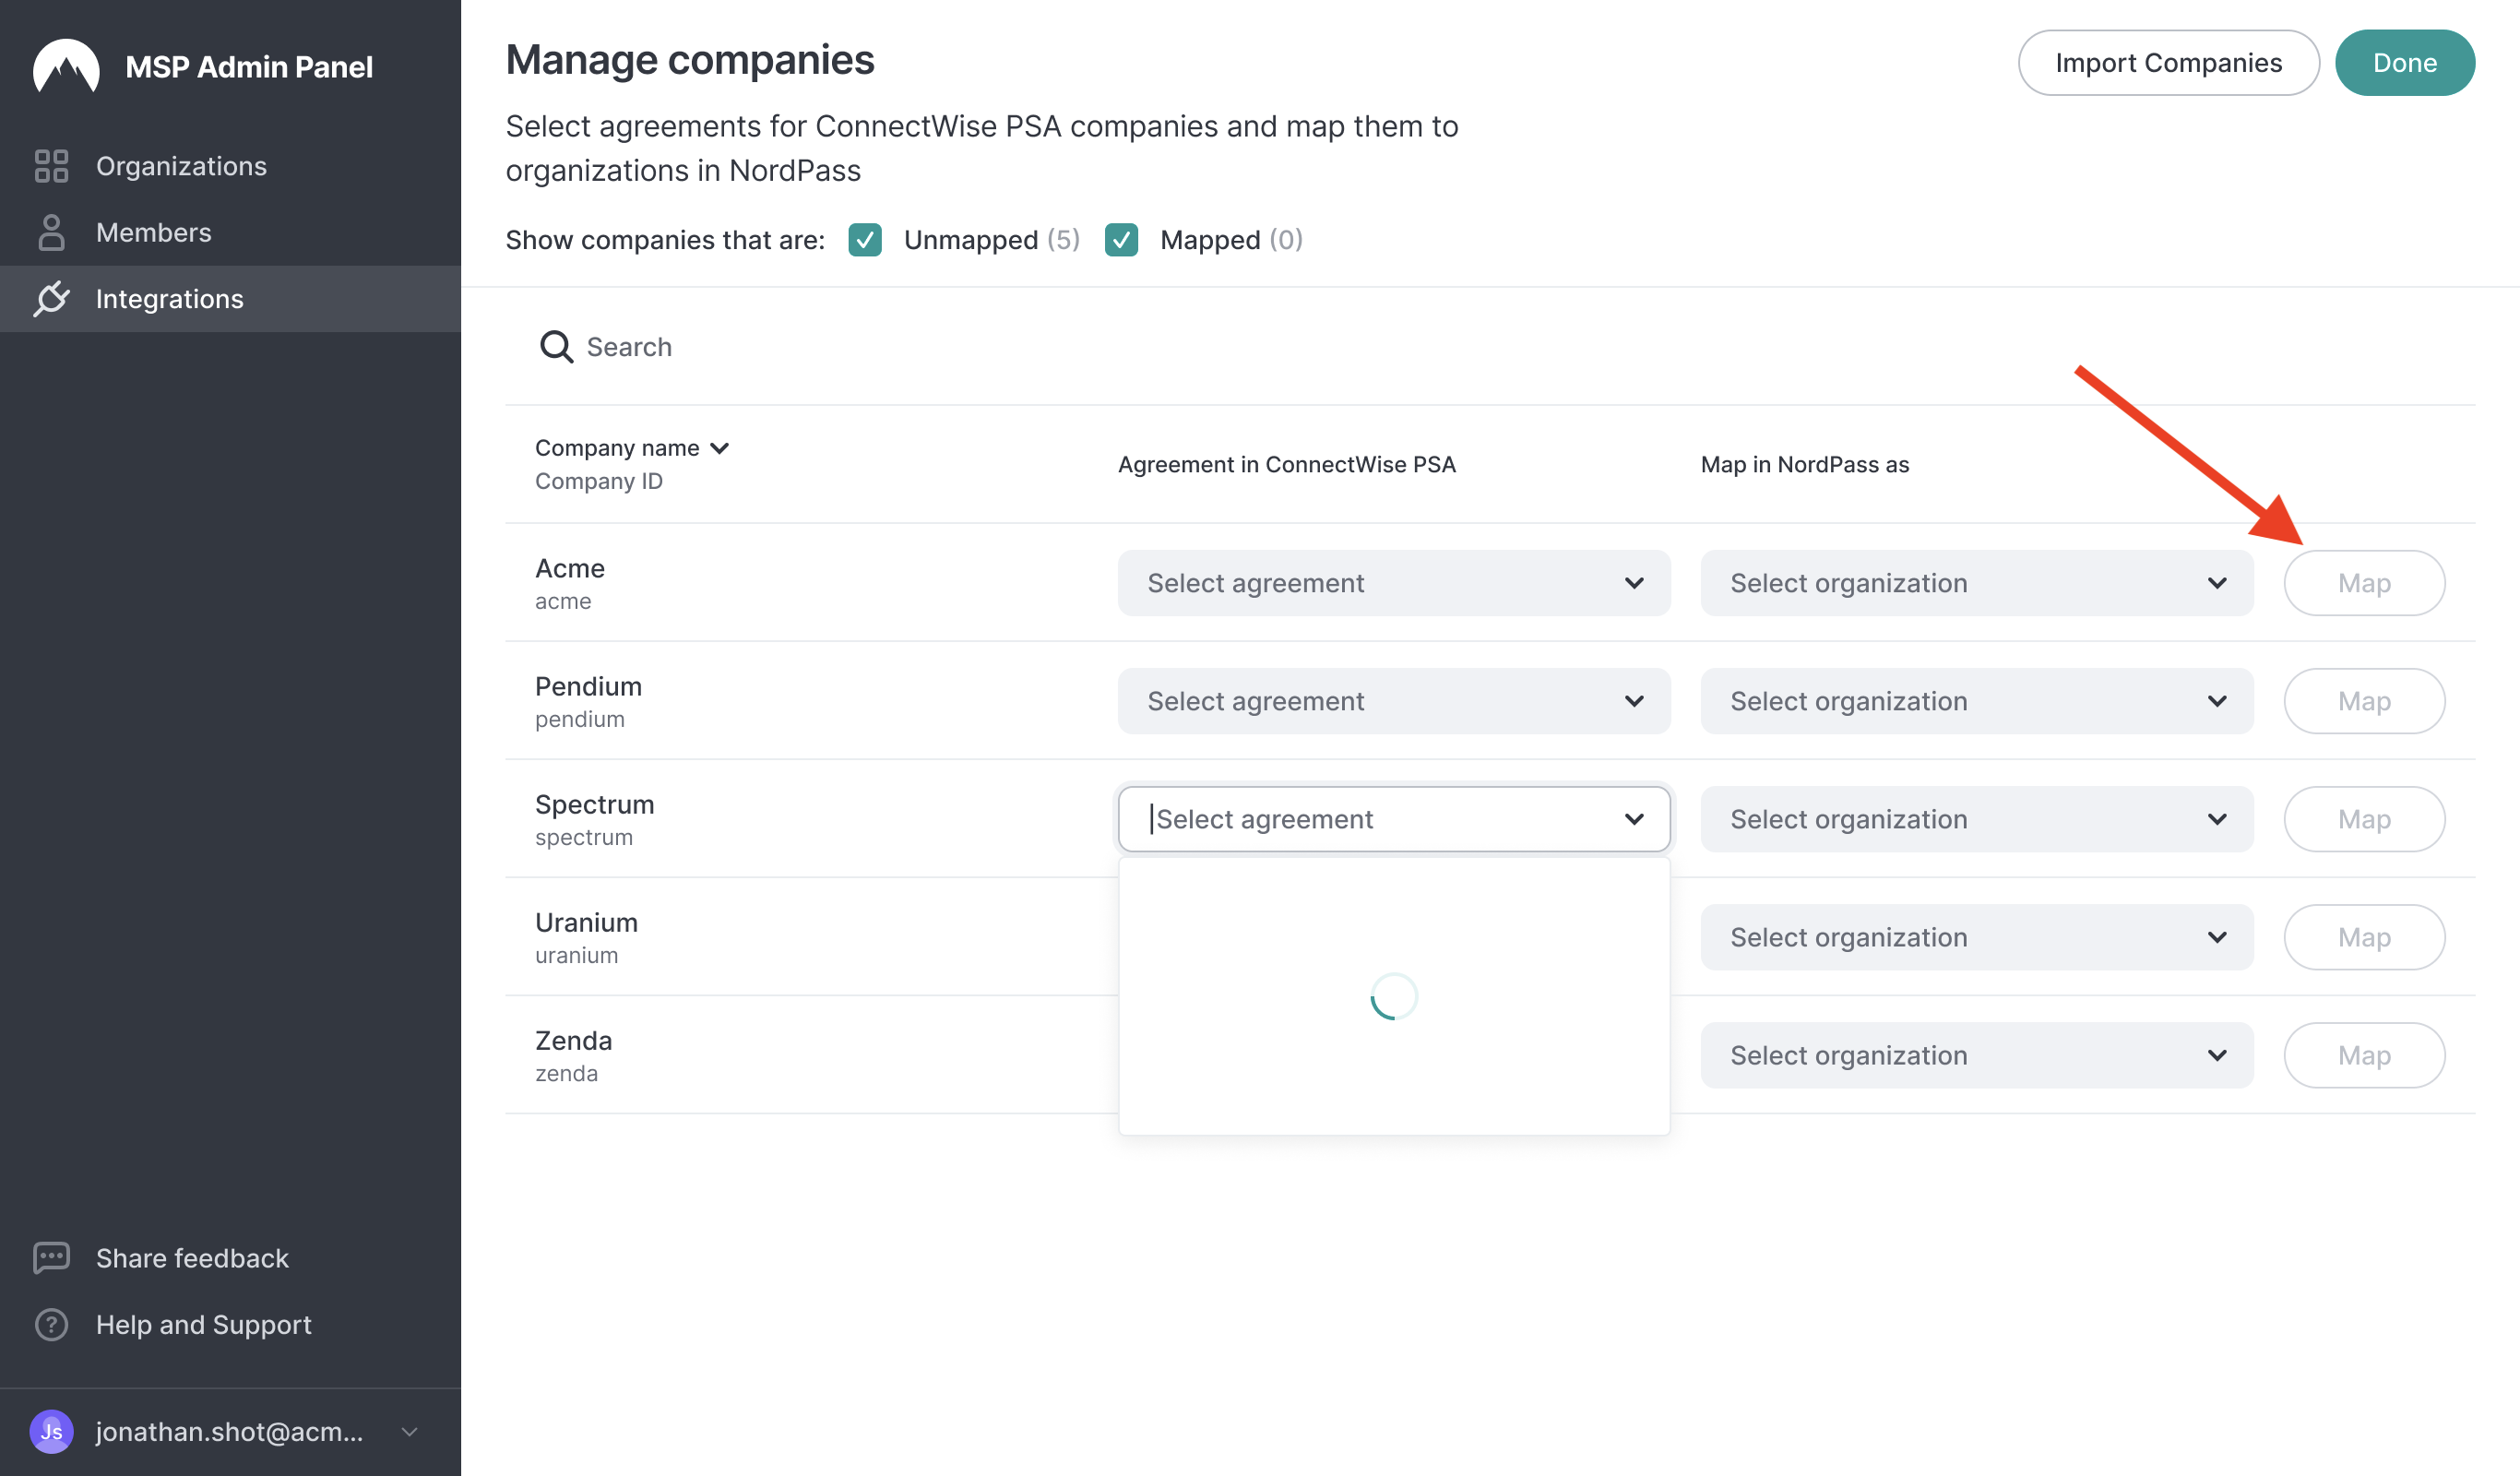Click the Spectrum Select agreement field
Viewport: 2520px width, 1476px height.
pyautogui.click(x=1394, y=819)
